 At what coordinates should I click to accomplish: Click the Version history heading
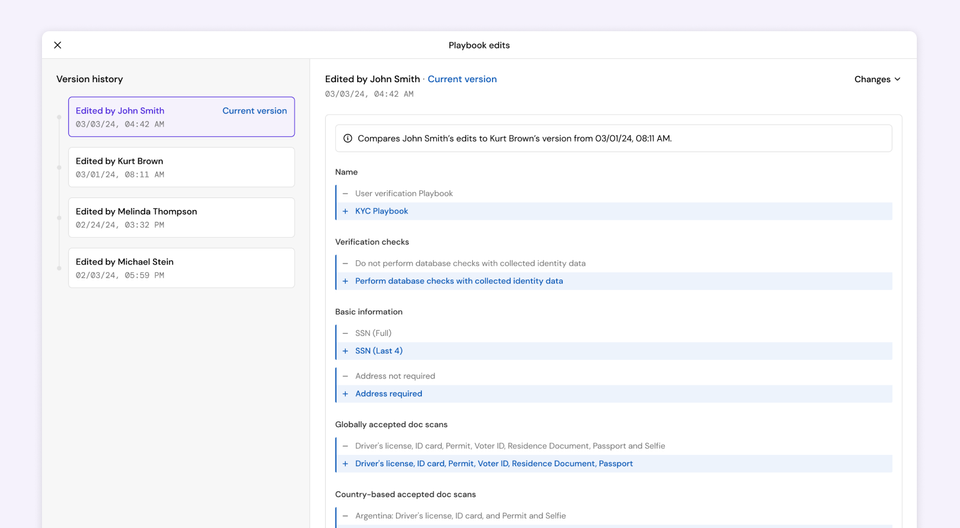coord(90,79)
